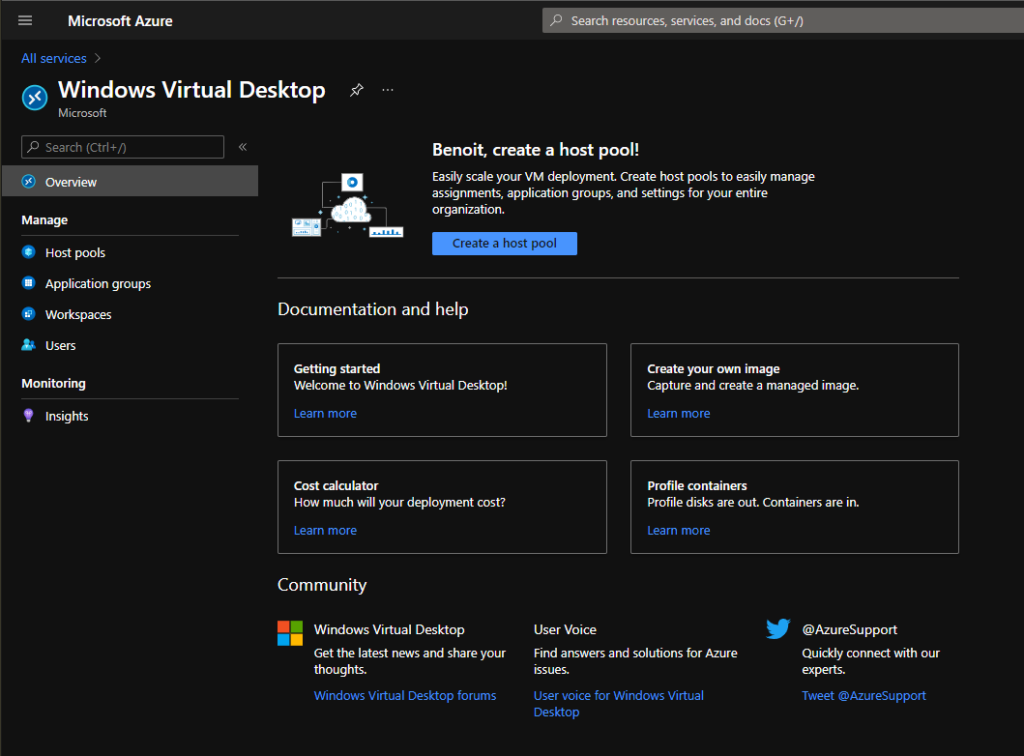Viewport: 1024px width, 756px height.
Task: Click the breadcrumb chevron after All services
Action: pos(98,58)
